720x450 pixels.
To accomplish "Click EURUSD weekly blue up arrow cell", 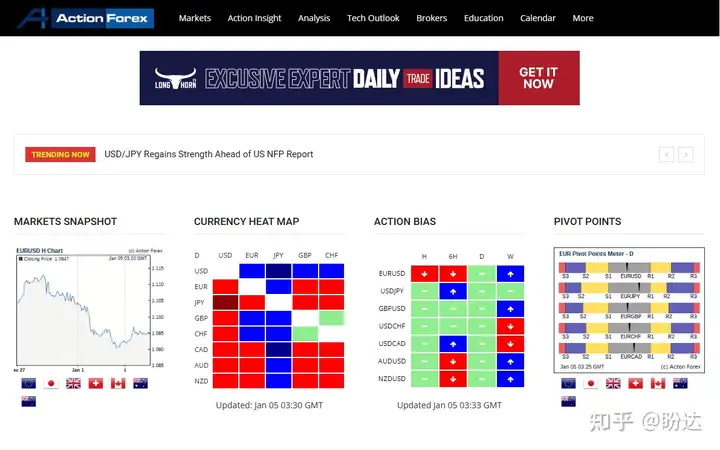I will click(x=510, y=274).
